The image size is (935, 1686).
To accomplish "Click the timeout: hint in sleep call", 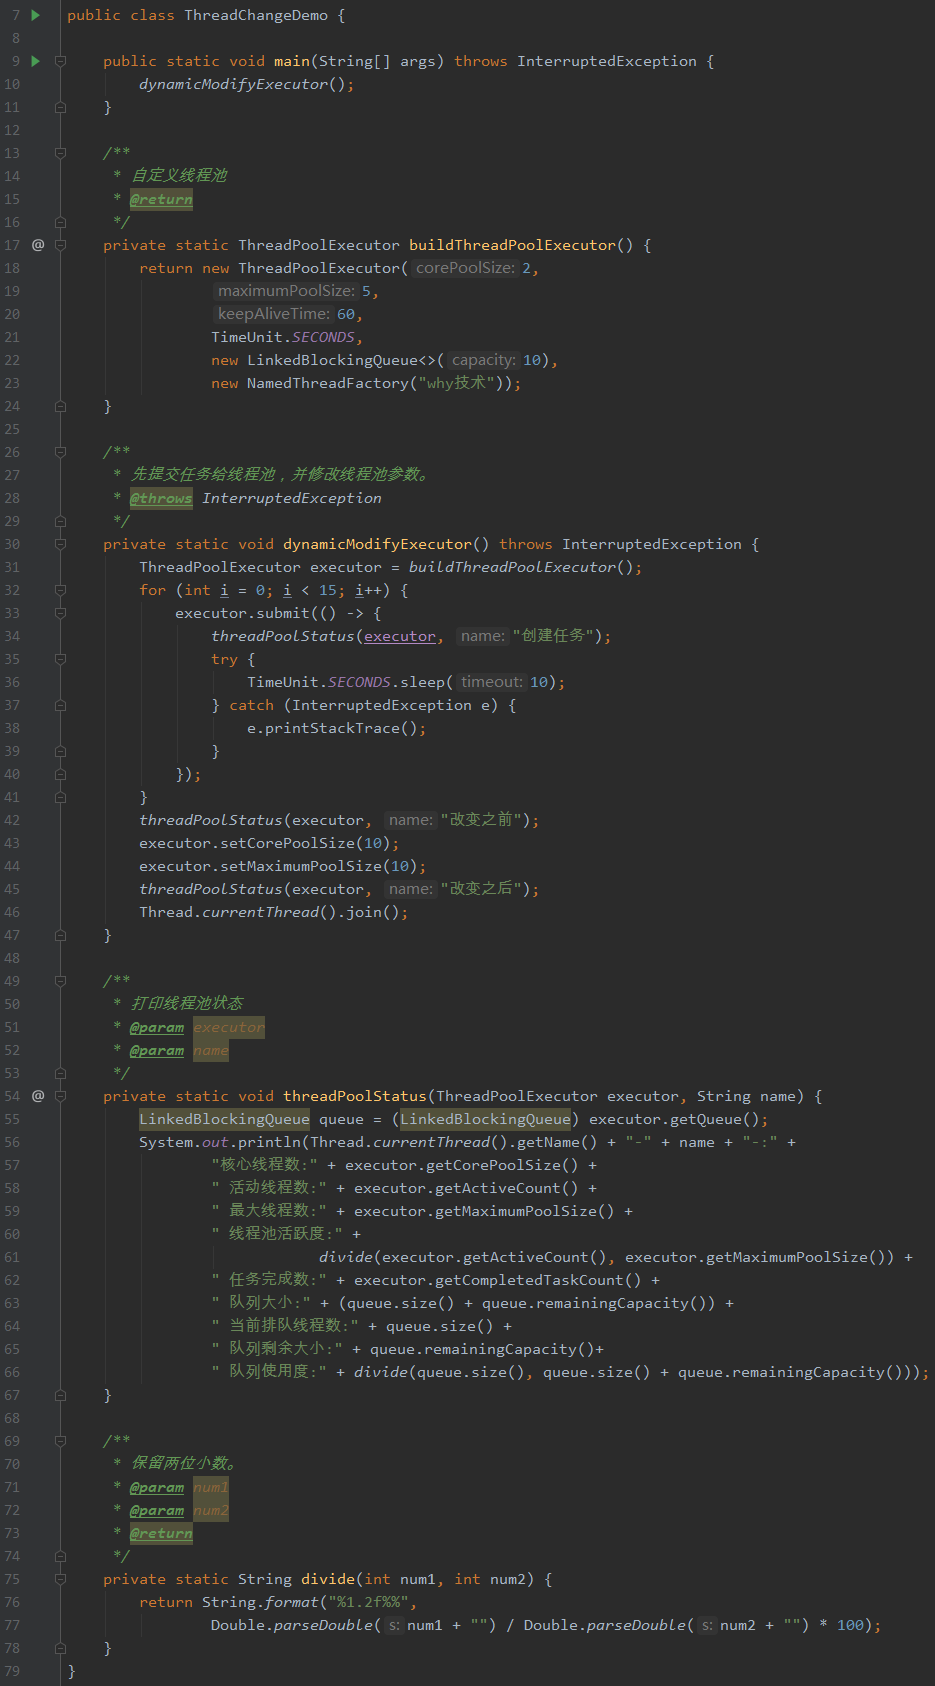I will coord(491,682).
